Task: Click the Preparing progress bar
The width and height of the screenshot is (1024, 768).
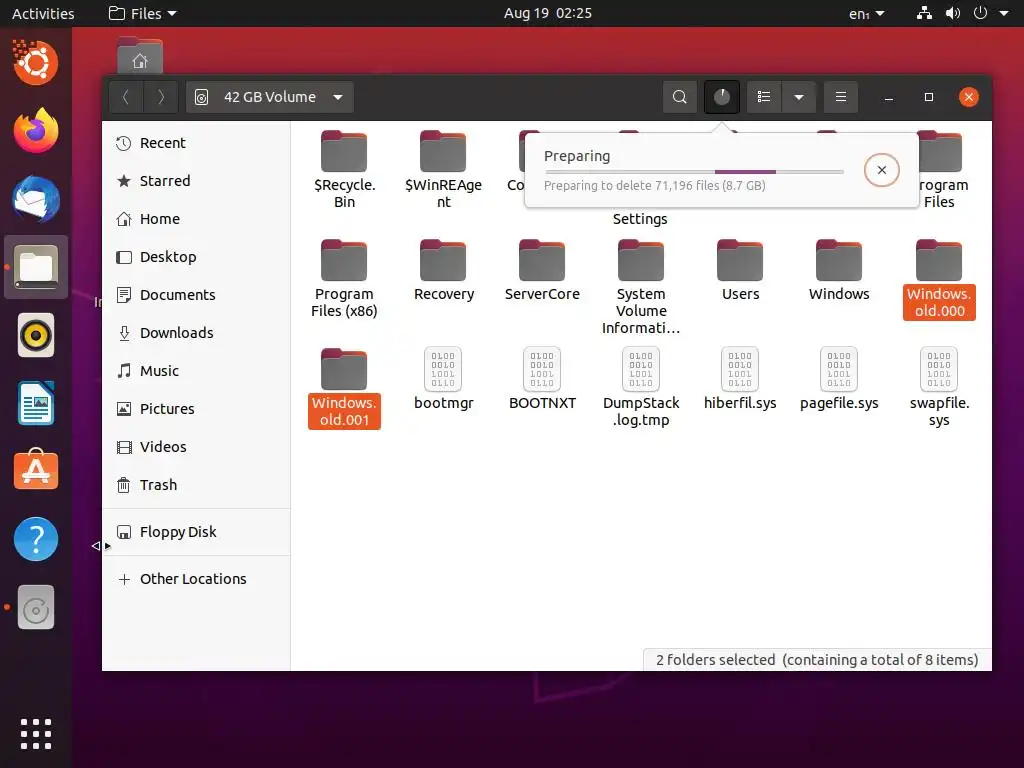Action: [x=694, y=172]
